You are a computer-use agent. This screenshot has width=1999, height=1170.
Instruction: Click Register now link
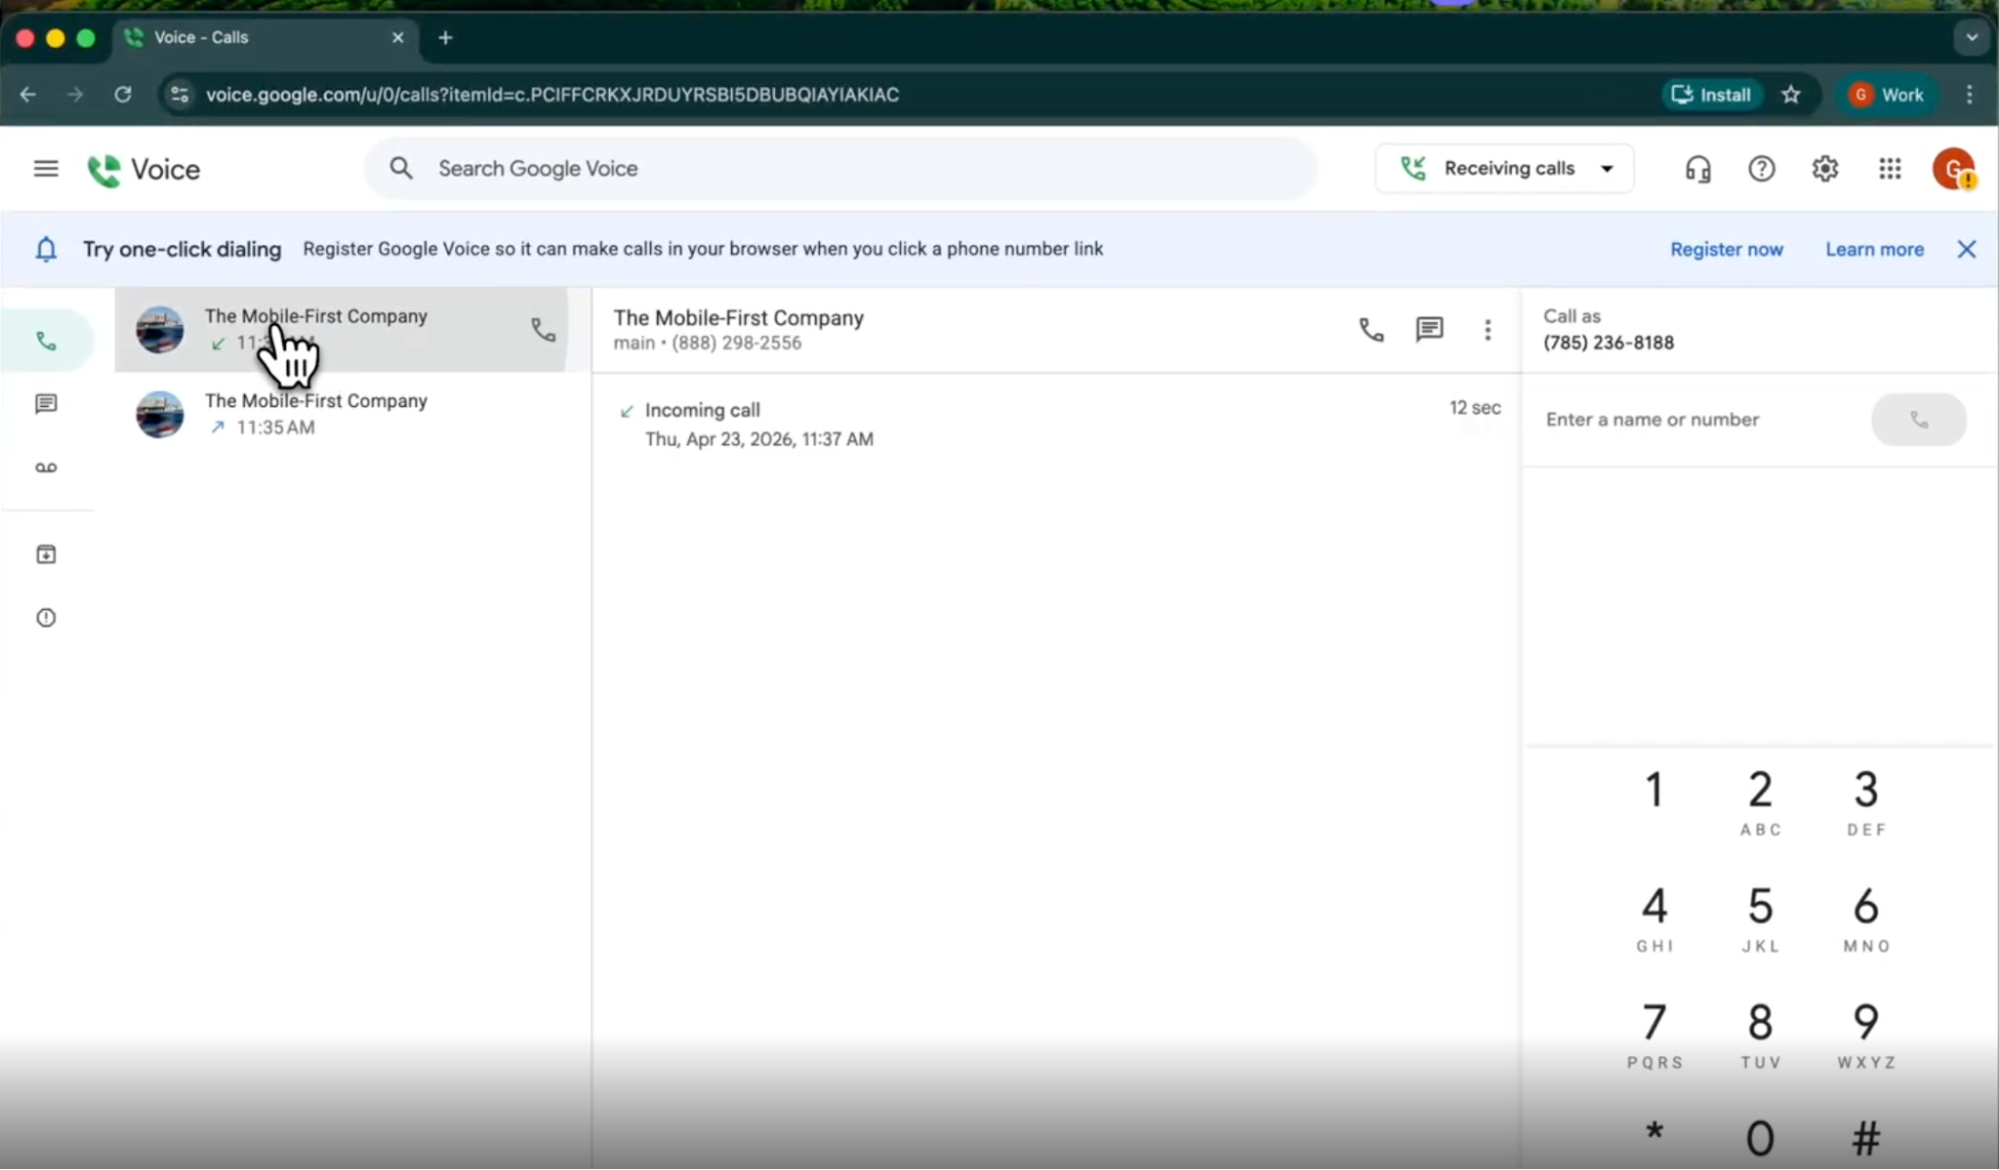pos(1726,250)
